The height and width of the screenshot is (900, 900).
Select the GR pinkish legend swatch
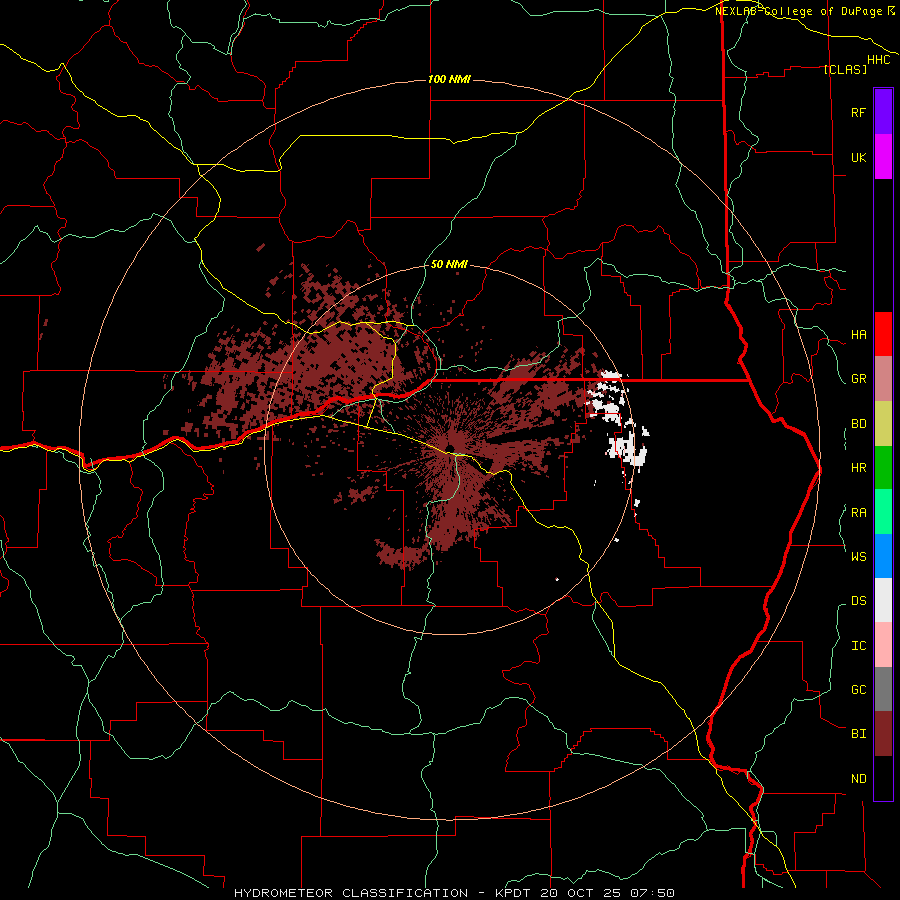pos(883,379)
